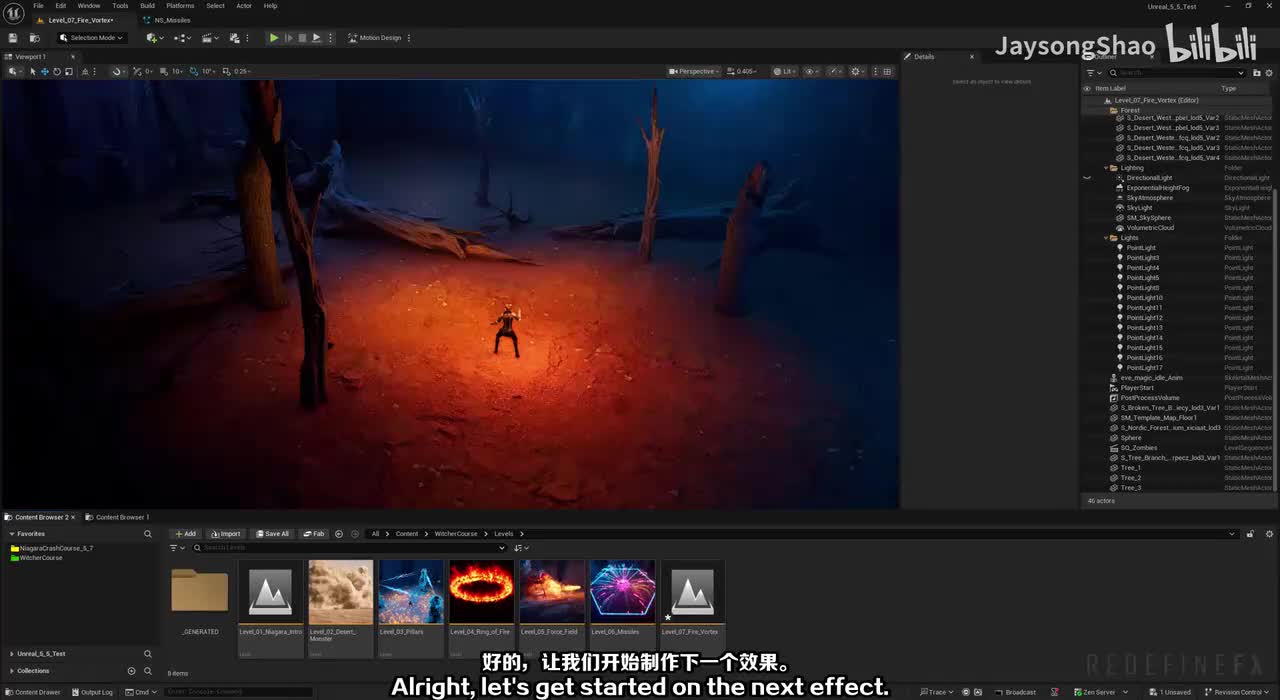Collapse the Lighting folder in Outliner

pyautogui.click(x=1106, y=168)
